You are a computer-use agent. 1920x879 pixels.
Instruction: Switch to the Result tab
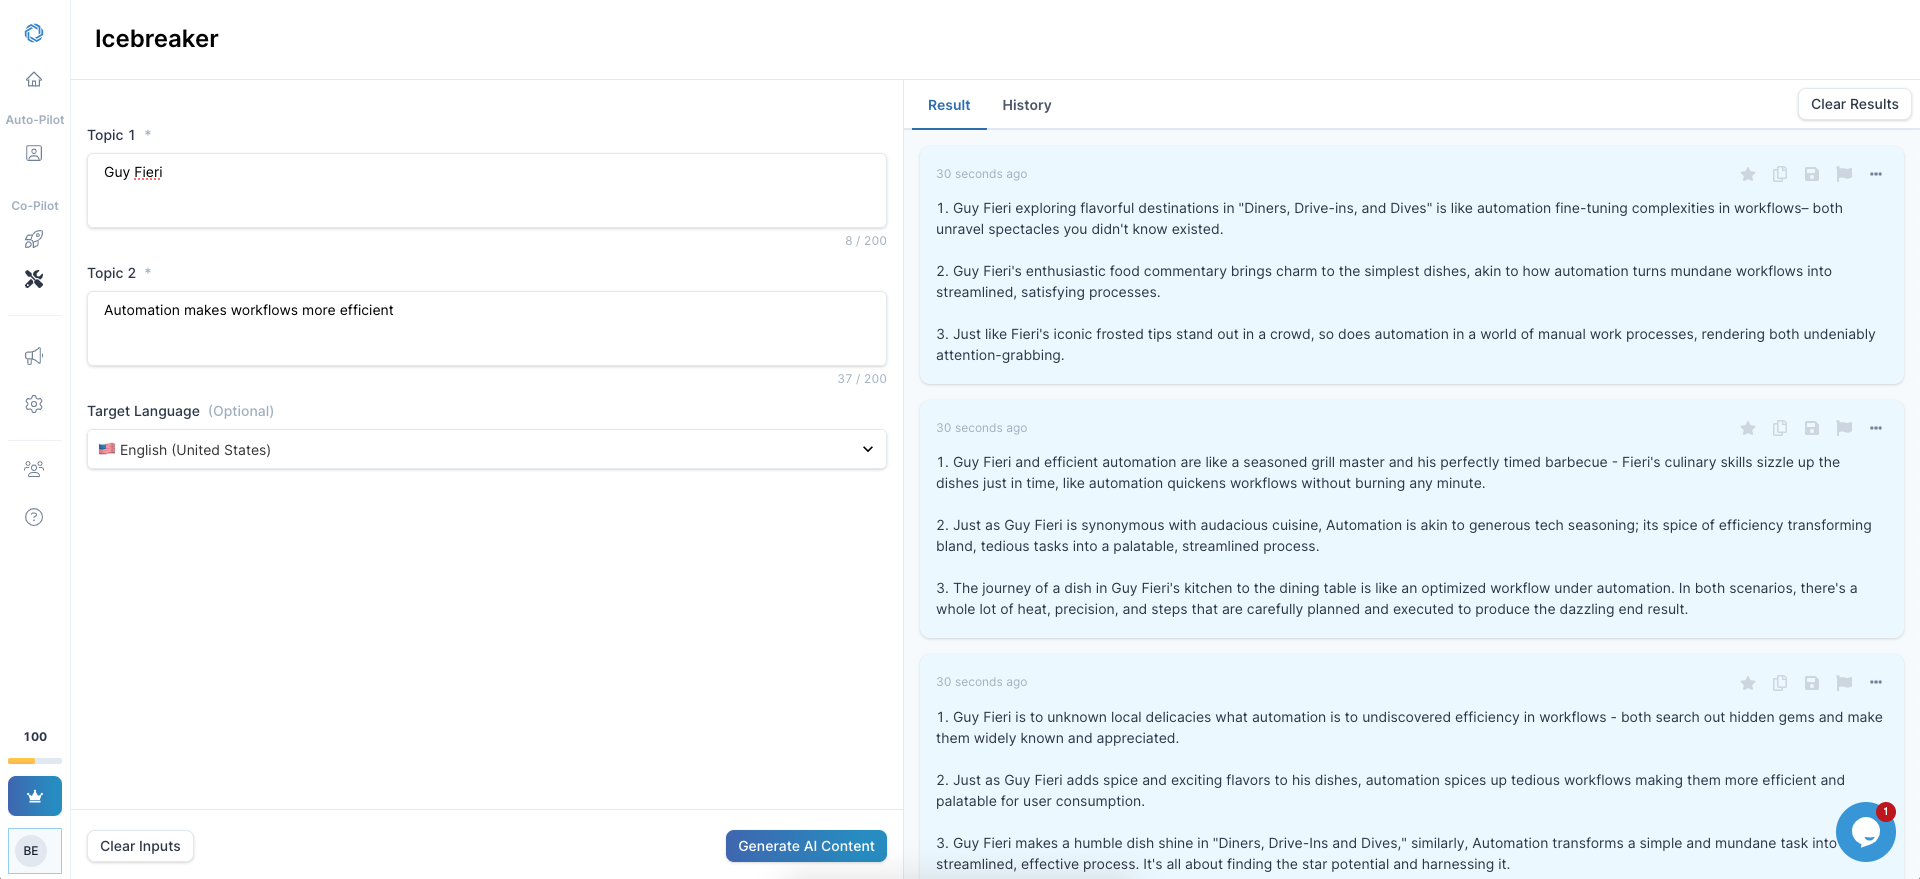[949, 105]
